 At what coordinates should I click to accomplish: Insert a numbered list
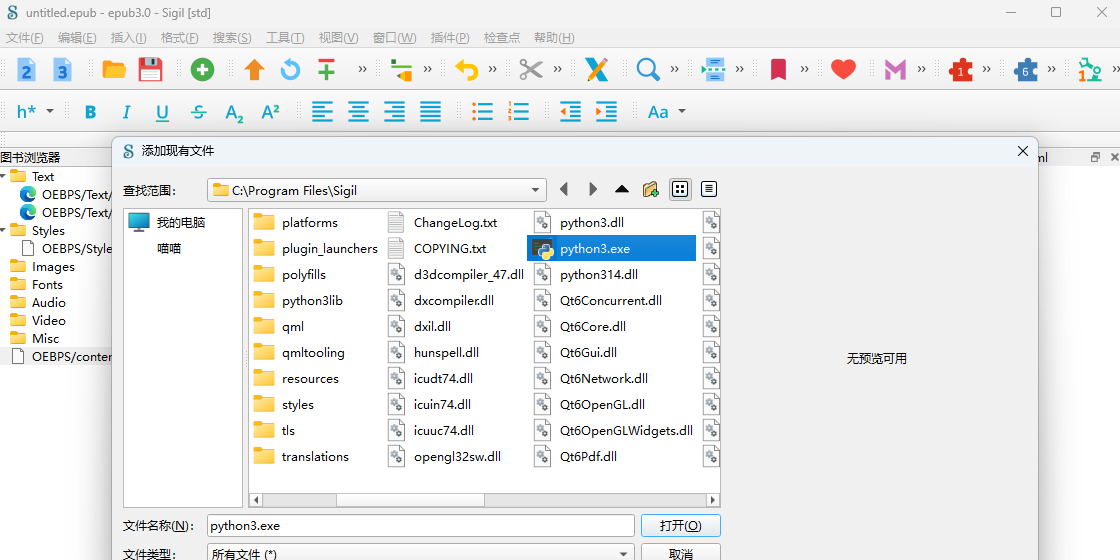pos(519,111)
